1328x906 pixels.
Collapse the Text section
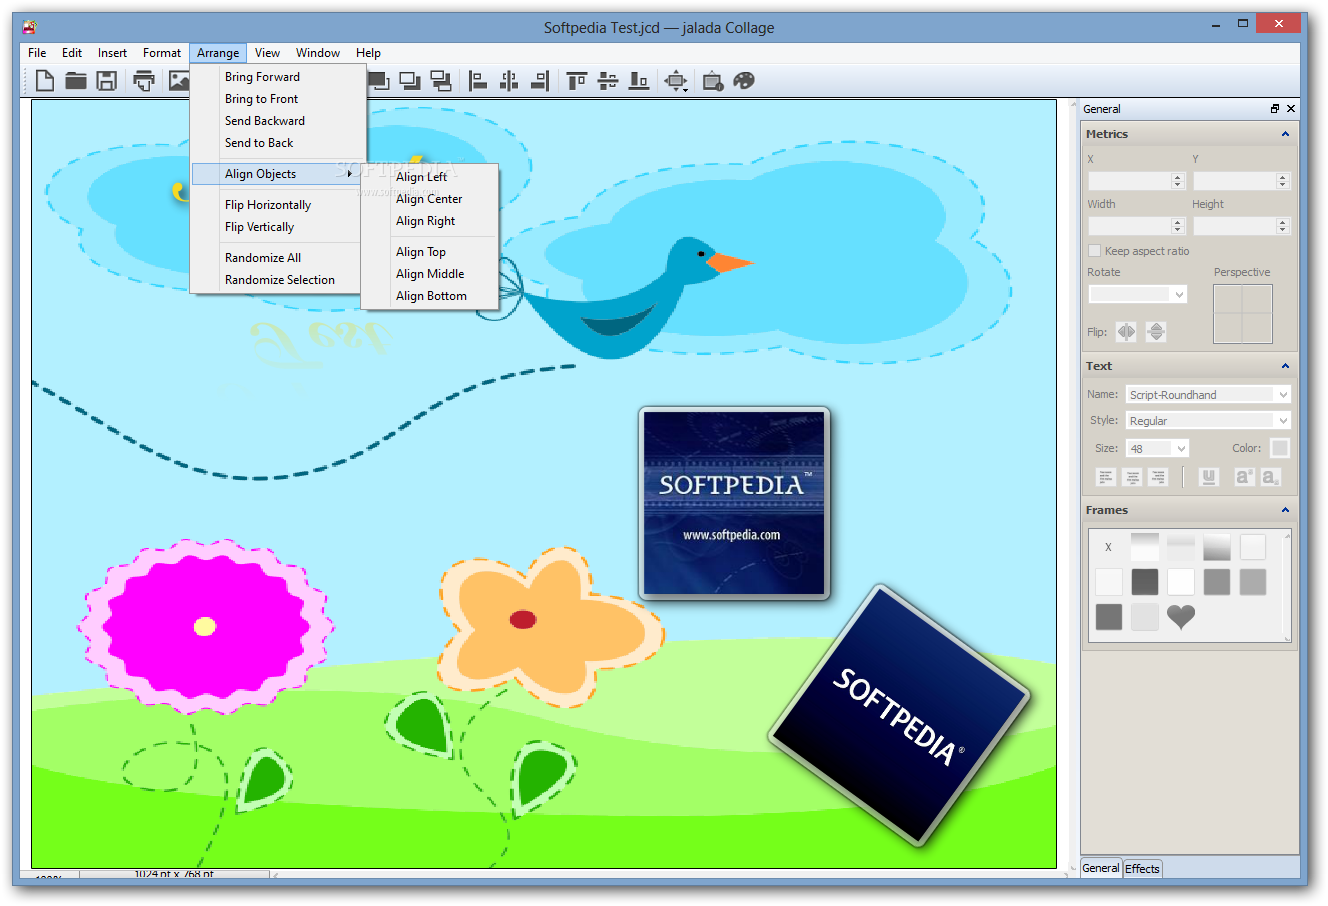click(x=1285, y=366)
